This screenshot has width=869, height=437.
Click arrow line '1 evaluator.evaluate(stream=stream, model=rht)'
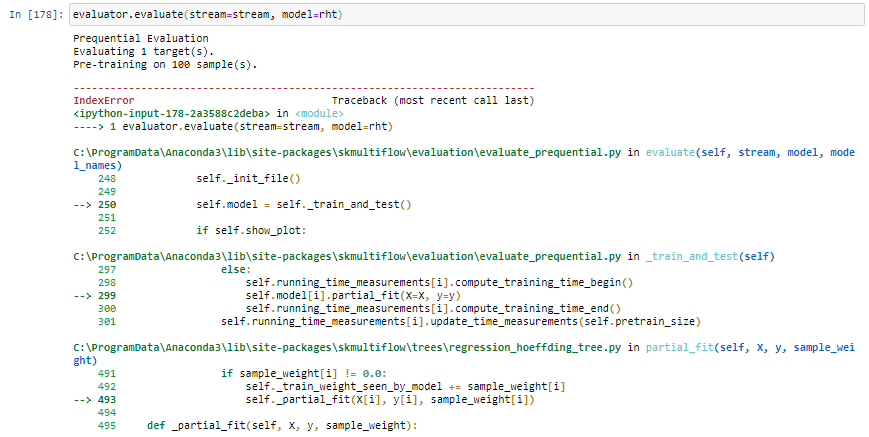click(233, 127)
